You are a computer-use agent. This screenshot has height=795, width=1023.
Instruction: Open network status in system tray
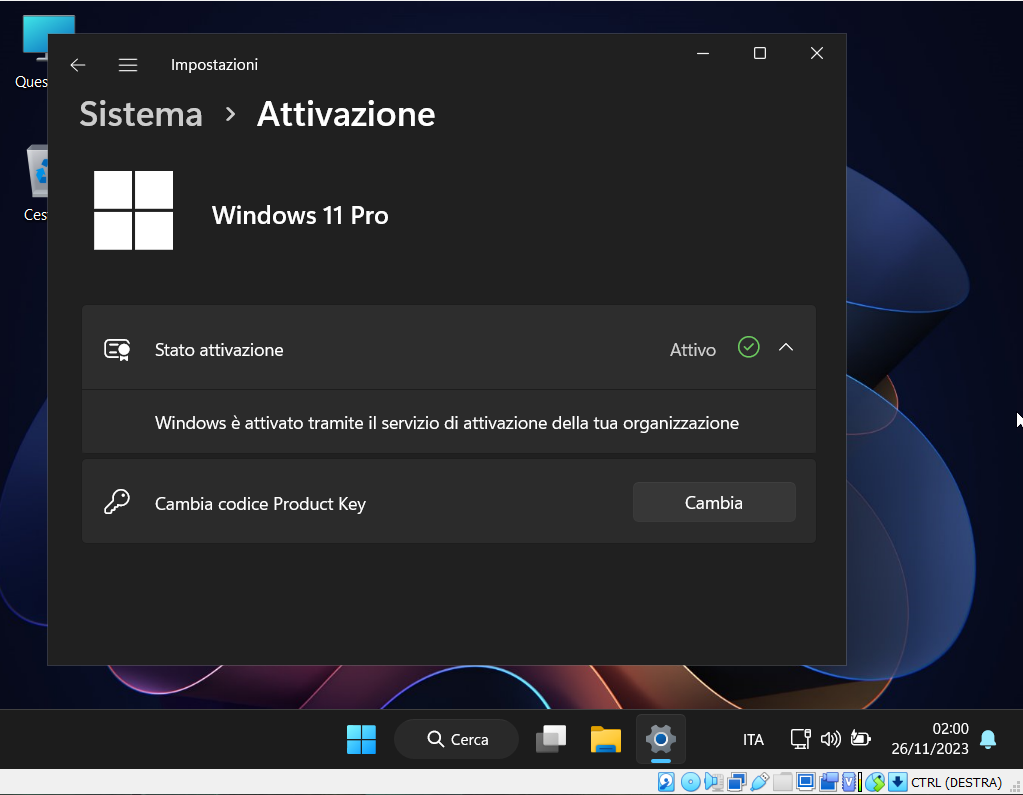tap(801, 739)
